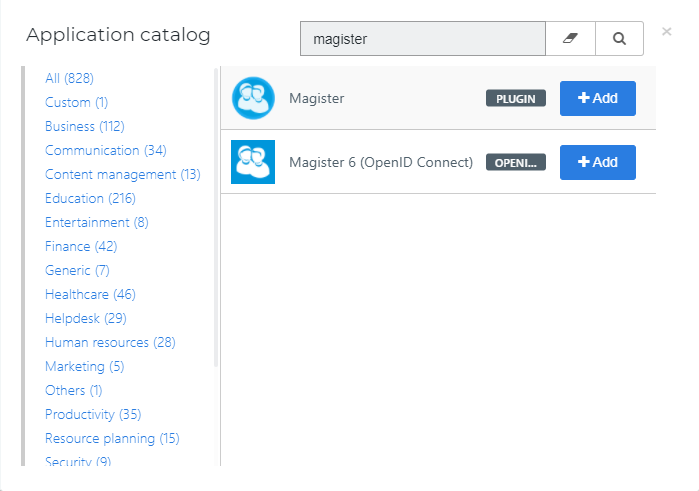
Task: Show Generic (7) applications
Action: tap(77, 271)
